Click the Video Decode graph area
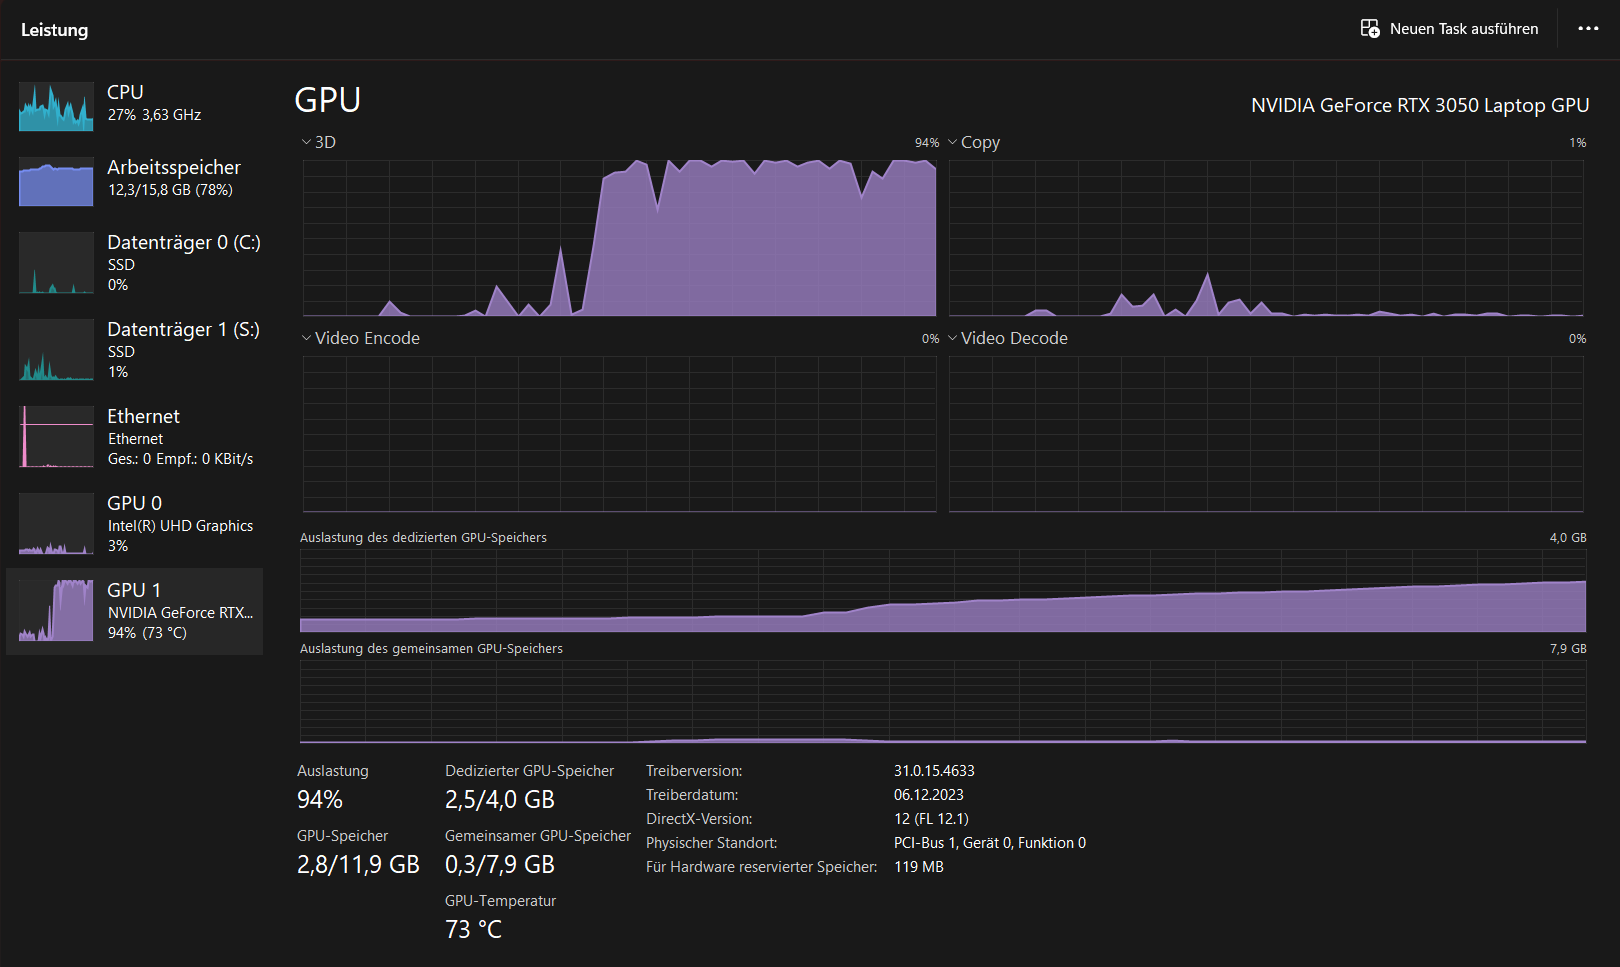Screen dimensions: 1620x967 (1266, 434)
